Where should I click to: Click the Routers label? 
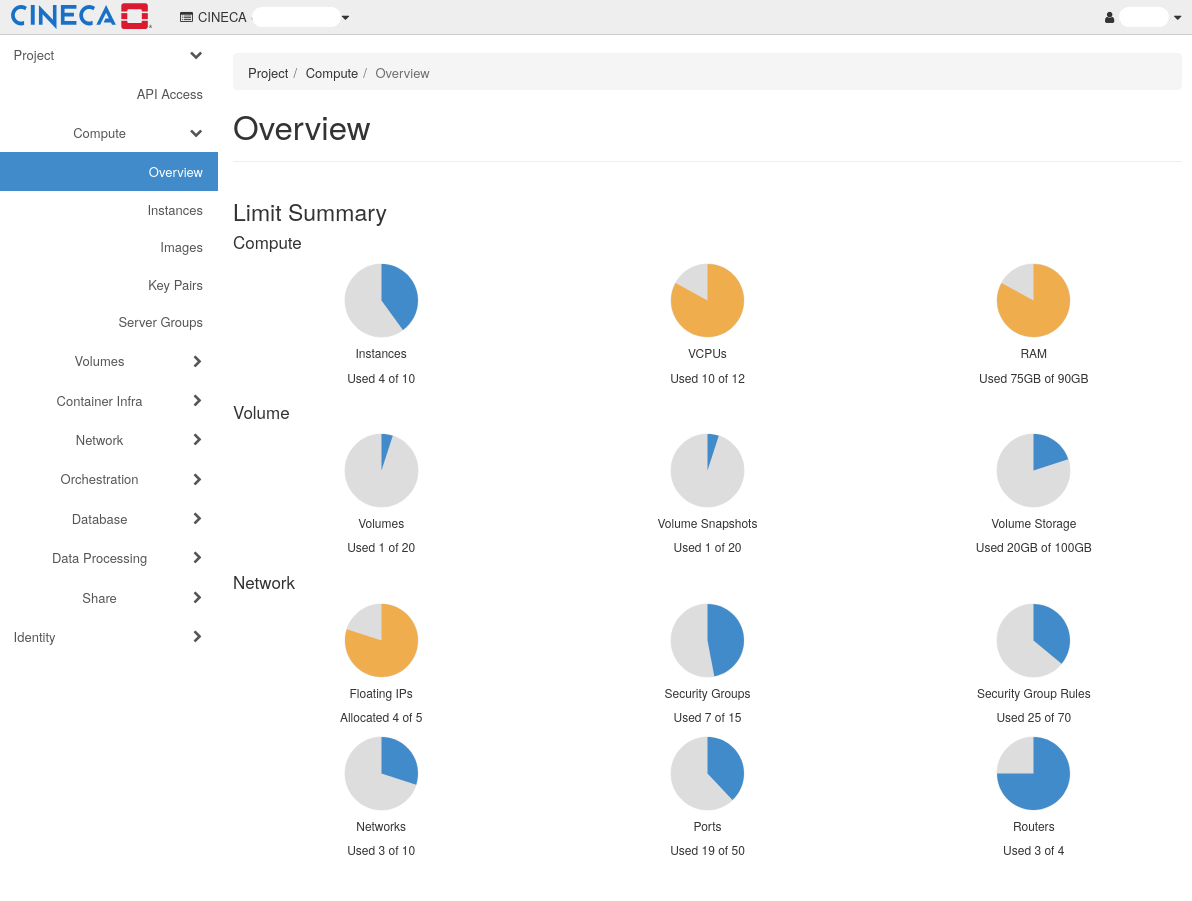[x=1033, y=826]
